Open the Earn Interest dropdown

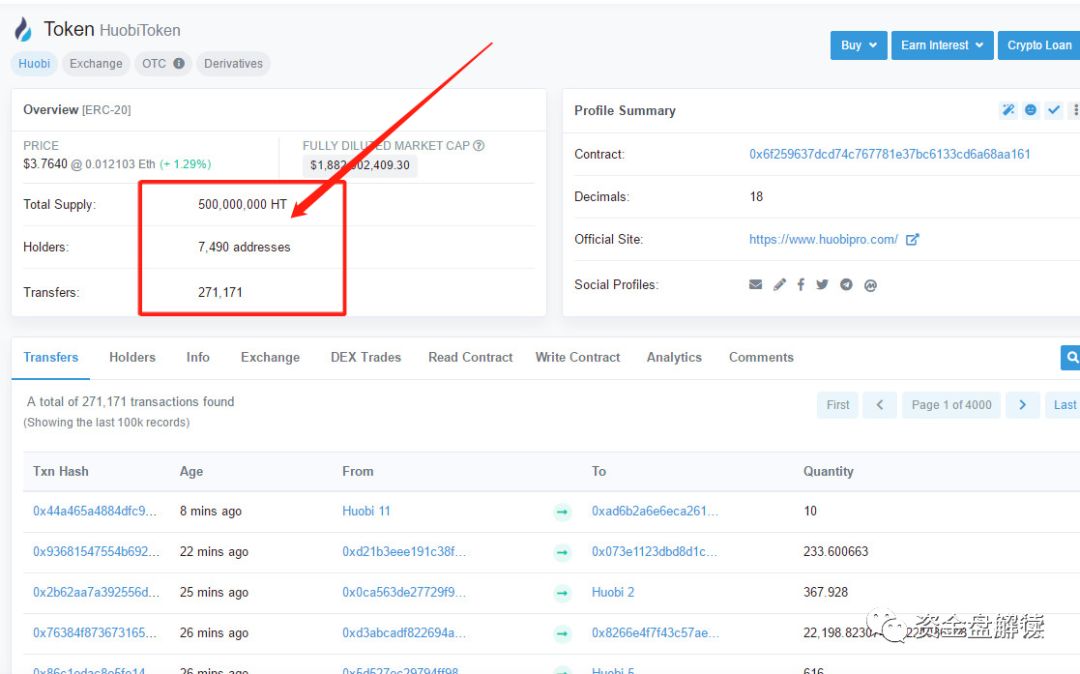(x=942, y=45)
